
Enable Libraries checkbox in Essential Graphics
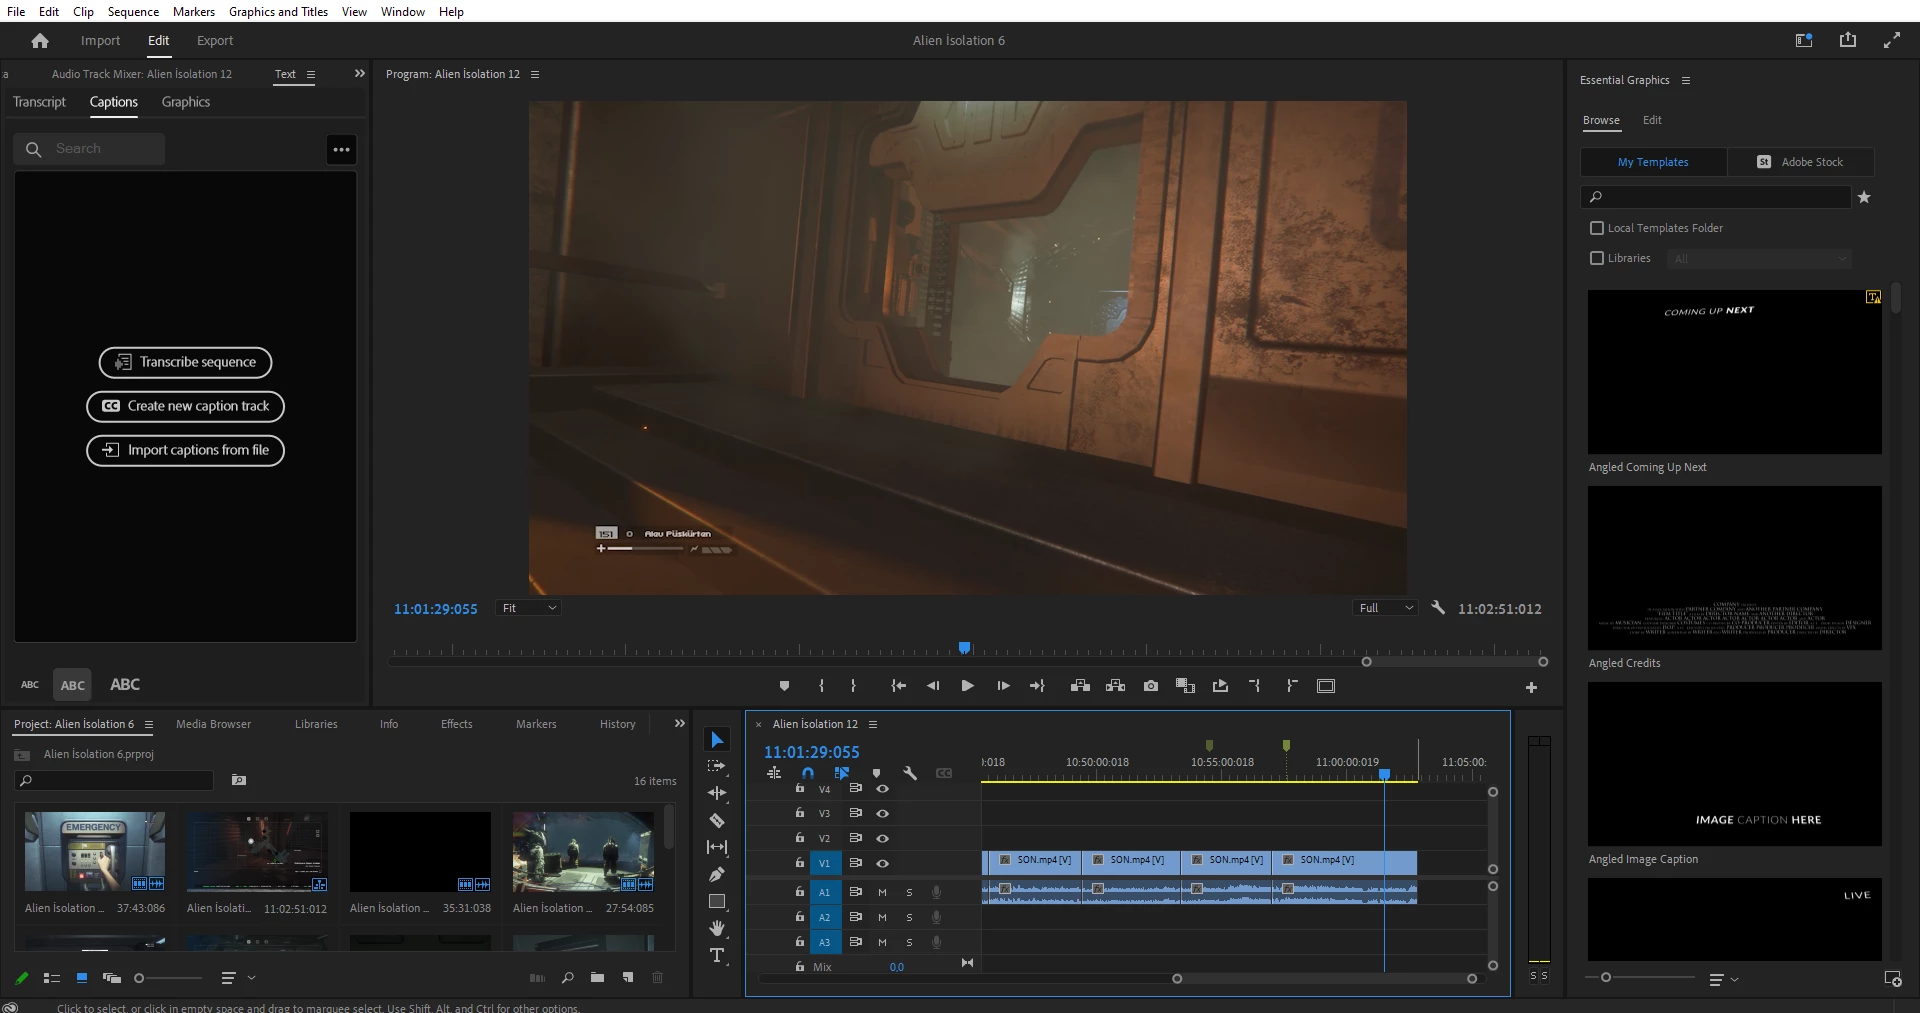[1597, 258]
